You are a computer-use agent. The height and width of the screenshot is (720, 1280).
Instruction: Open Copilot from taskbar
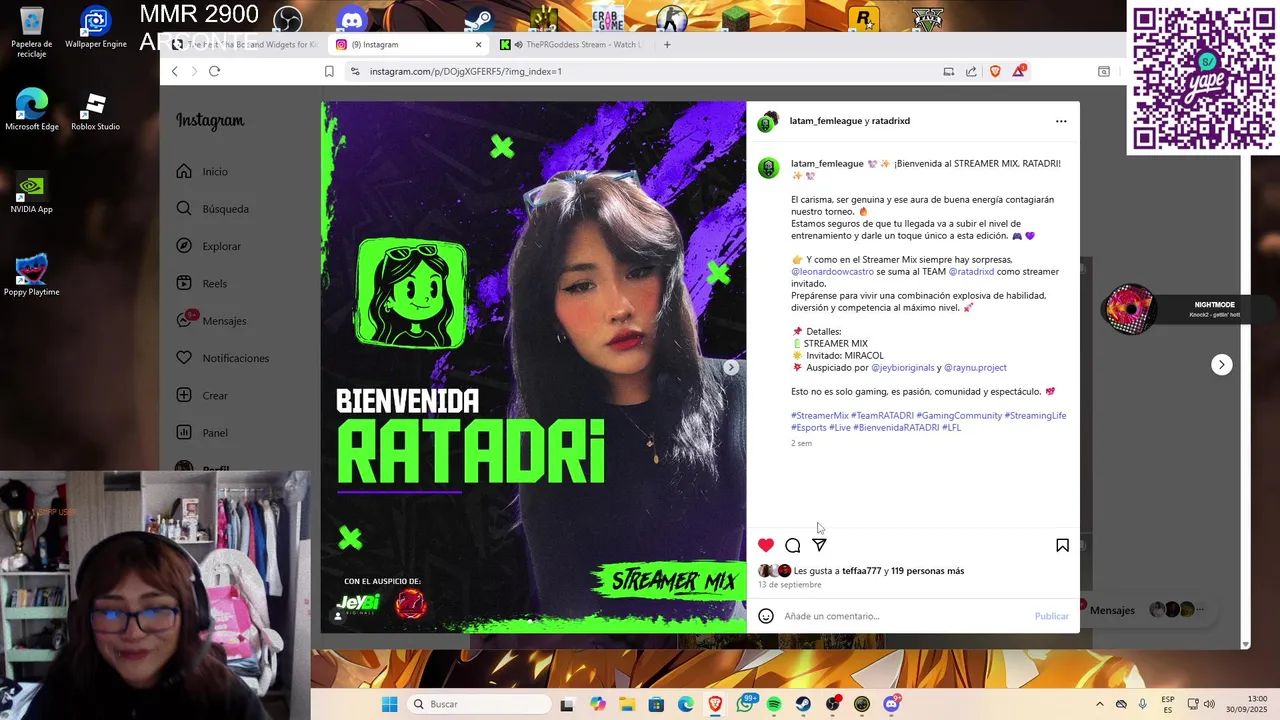(x=598, y=704)
